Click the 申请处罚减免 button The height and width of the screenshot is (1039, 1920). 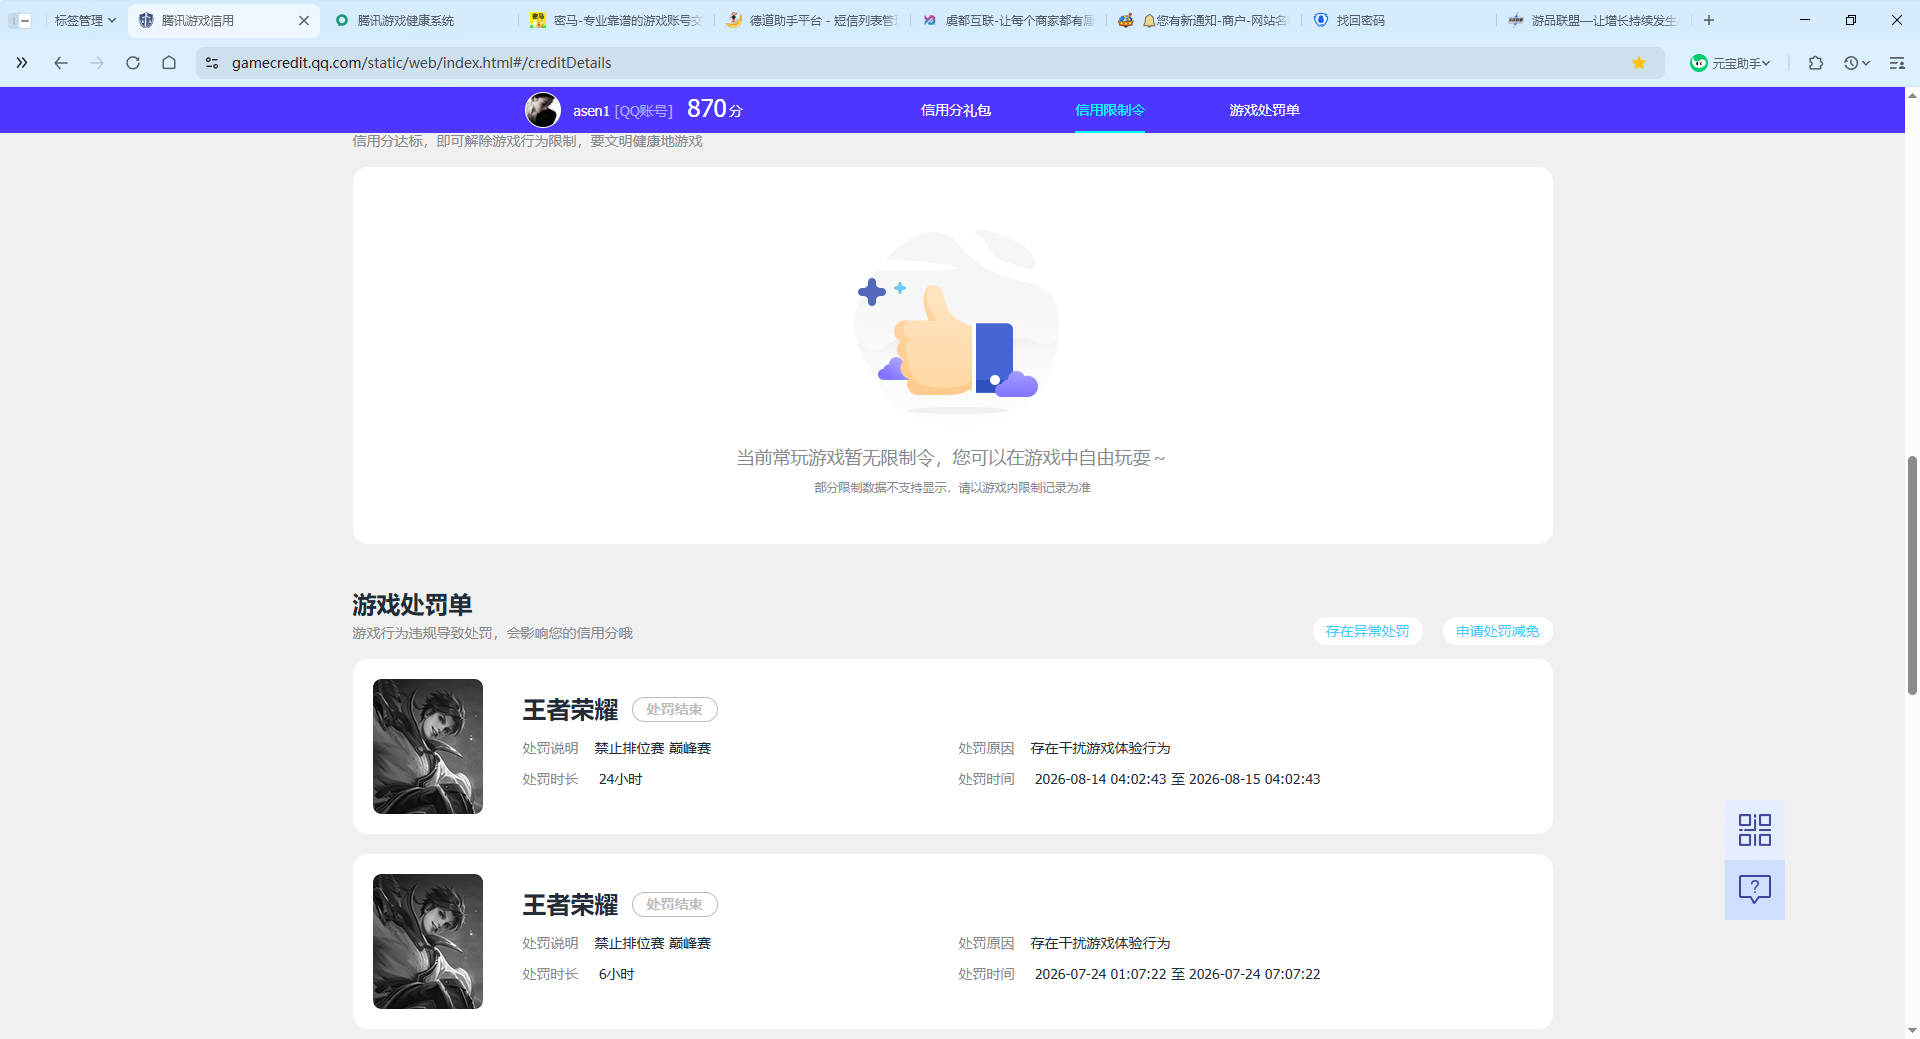(x=1497, y=631)
